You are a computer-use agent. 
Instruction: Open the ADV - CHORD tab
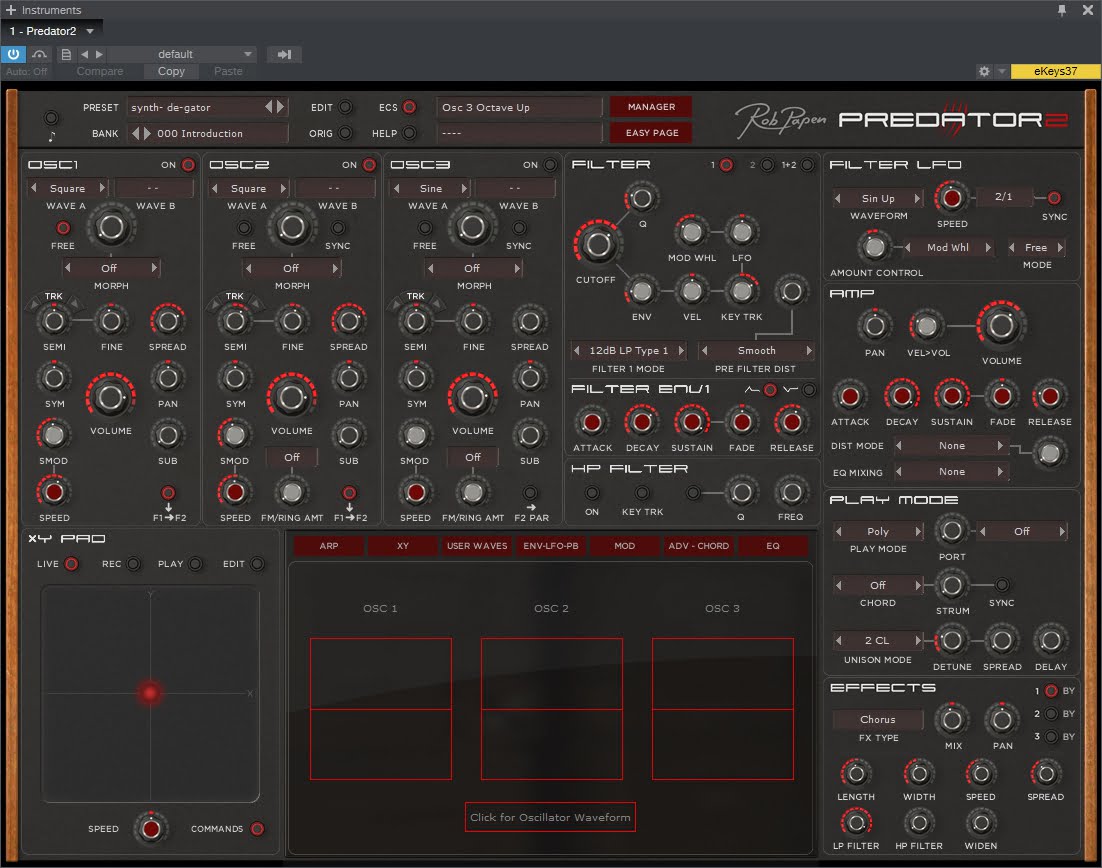699,545
